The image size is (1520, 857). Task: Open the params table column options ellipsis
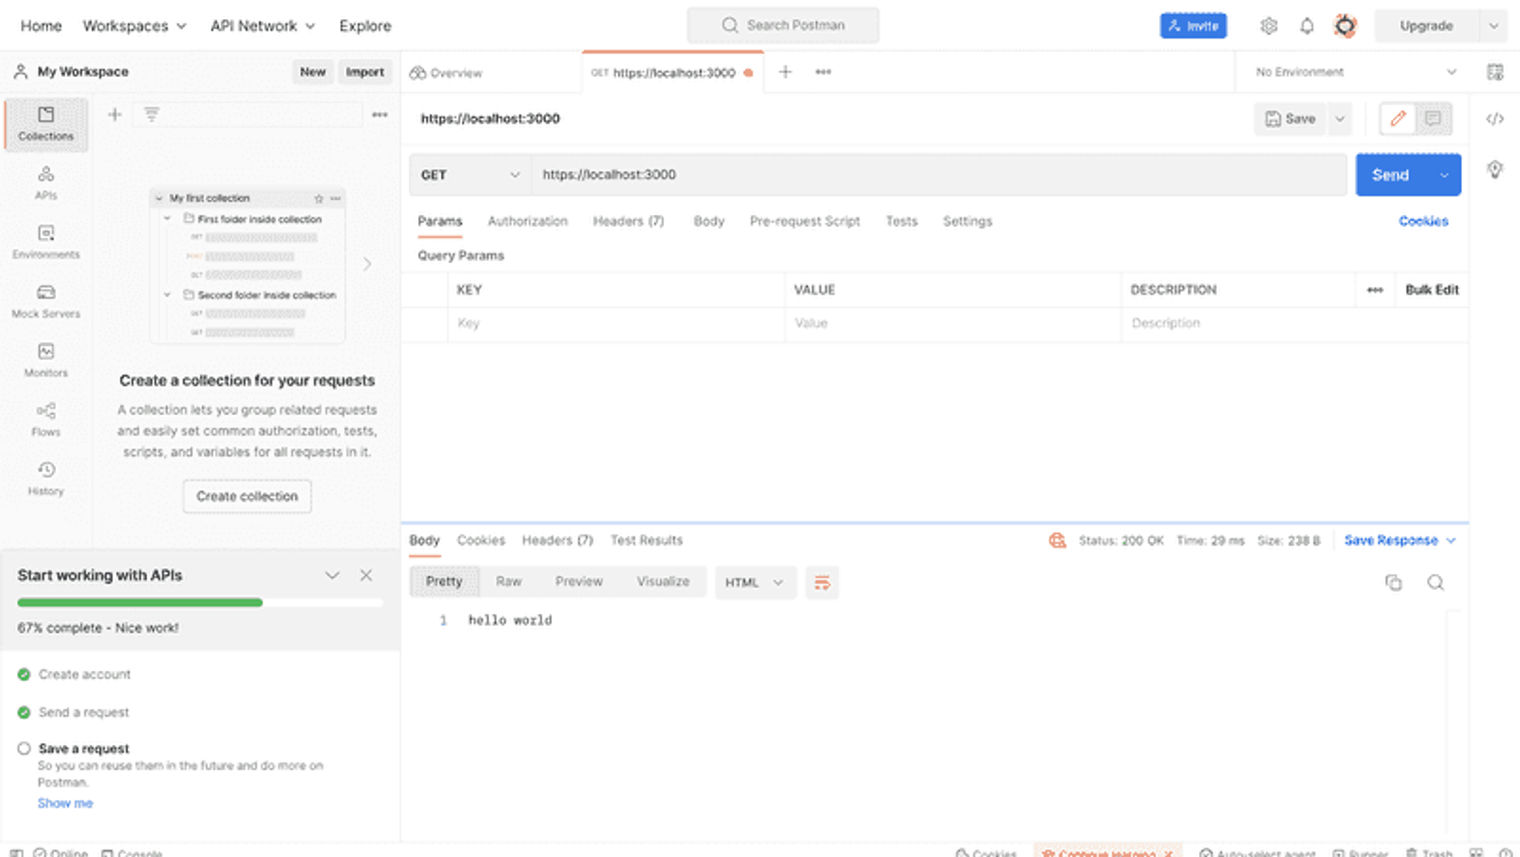pyautogui.click(x=1375, y=290)
